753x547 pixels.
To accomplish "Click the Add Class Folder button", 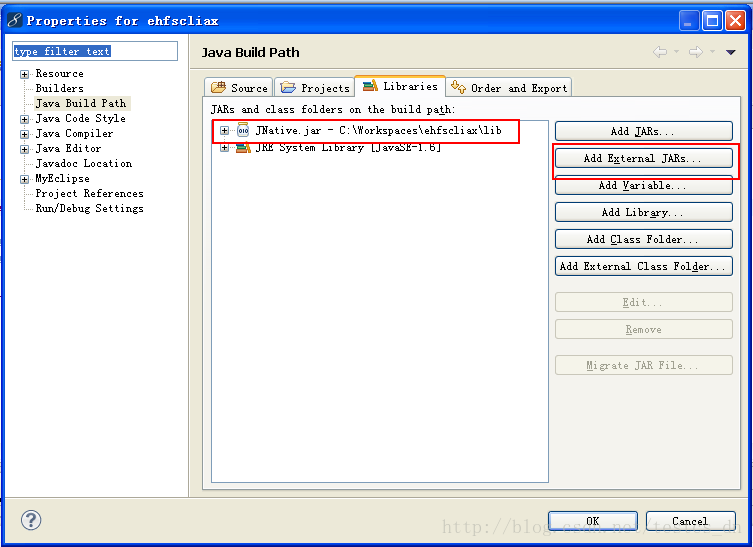I will click(644, 239).
